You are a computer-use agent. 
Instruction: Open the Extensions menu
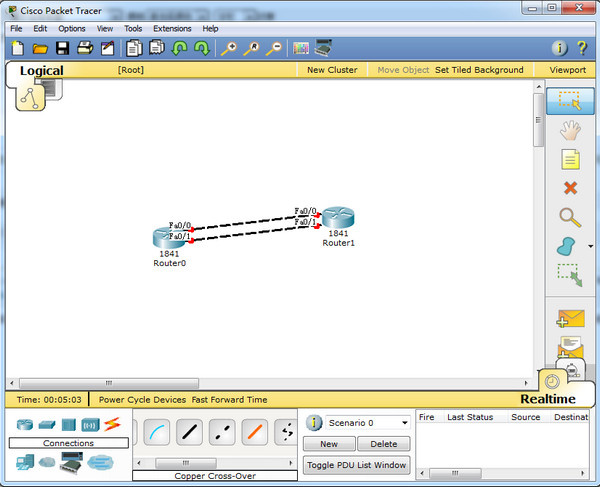172,28
